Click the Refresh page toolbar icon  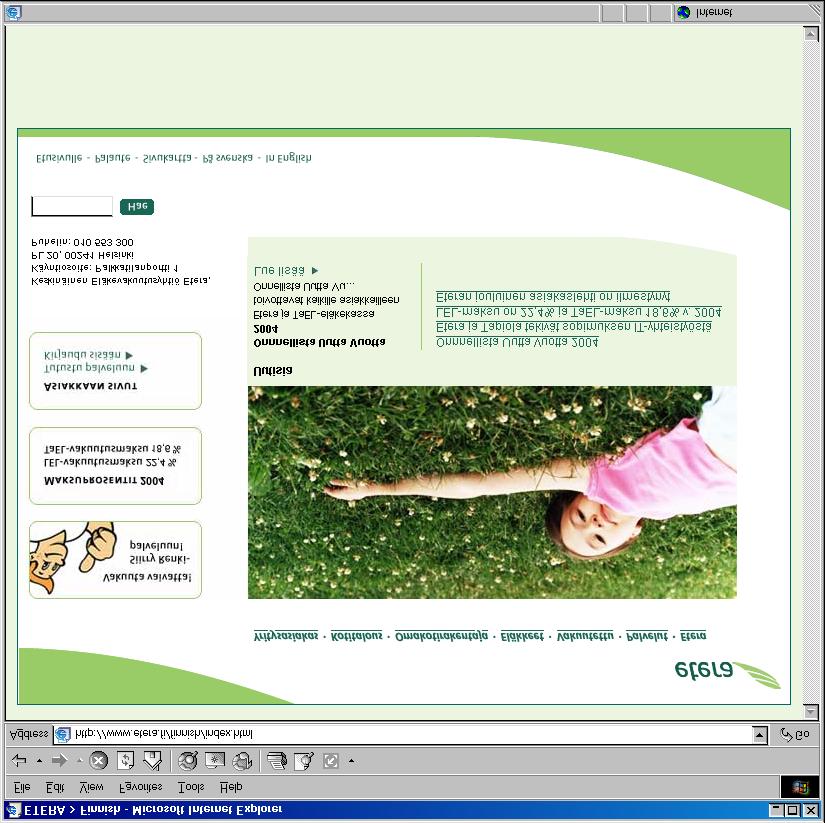[125, 760]
